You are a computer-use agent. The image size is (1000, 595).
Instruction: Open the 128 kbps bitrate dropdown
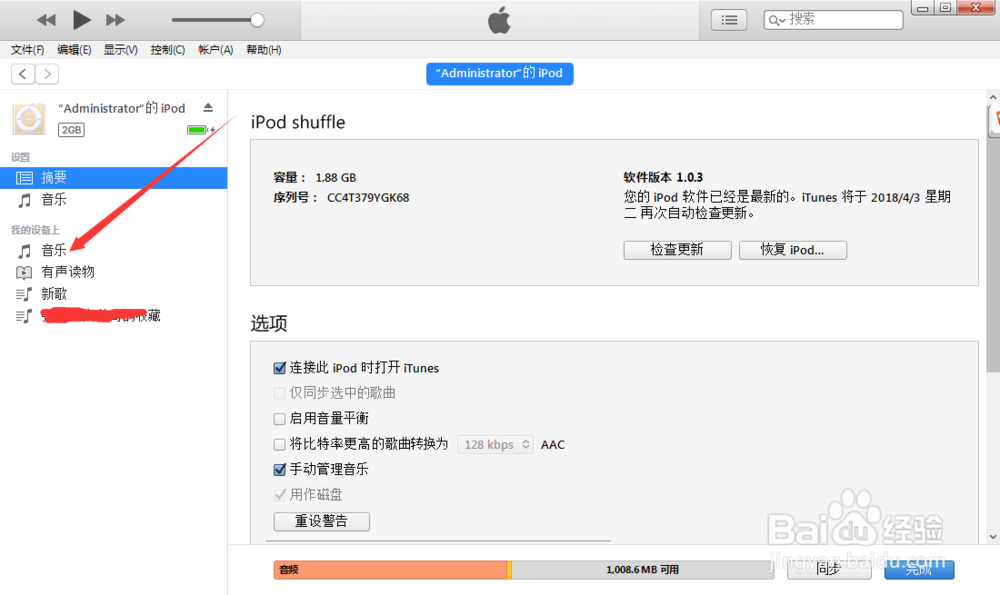pos(496,444)
